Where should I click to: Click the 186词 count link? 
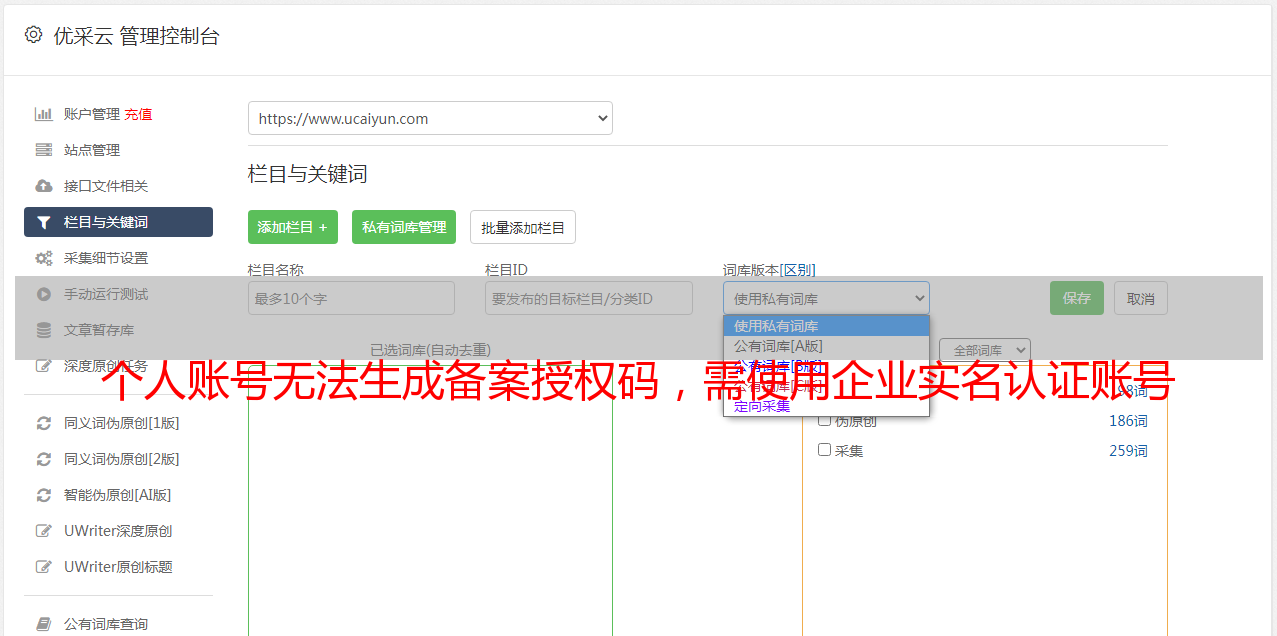pos(1128,421)
